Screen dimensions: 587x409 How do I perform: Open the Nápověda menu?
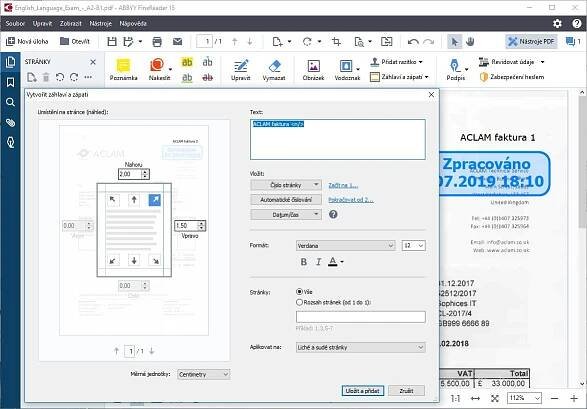[x=133, y=24]
